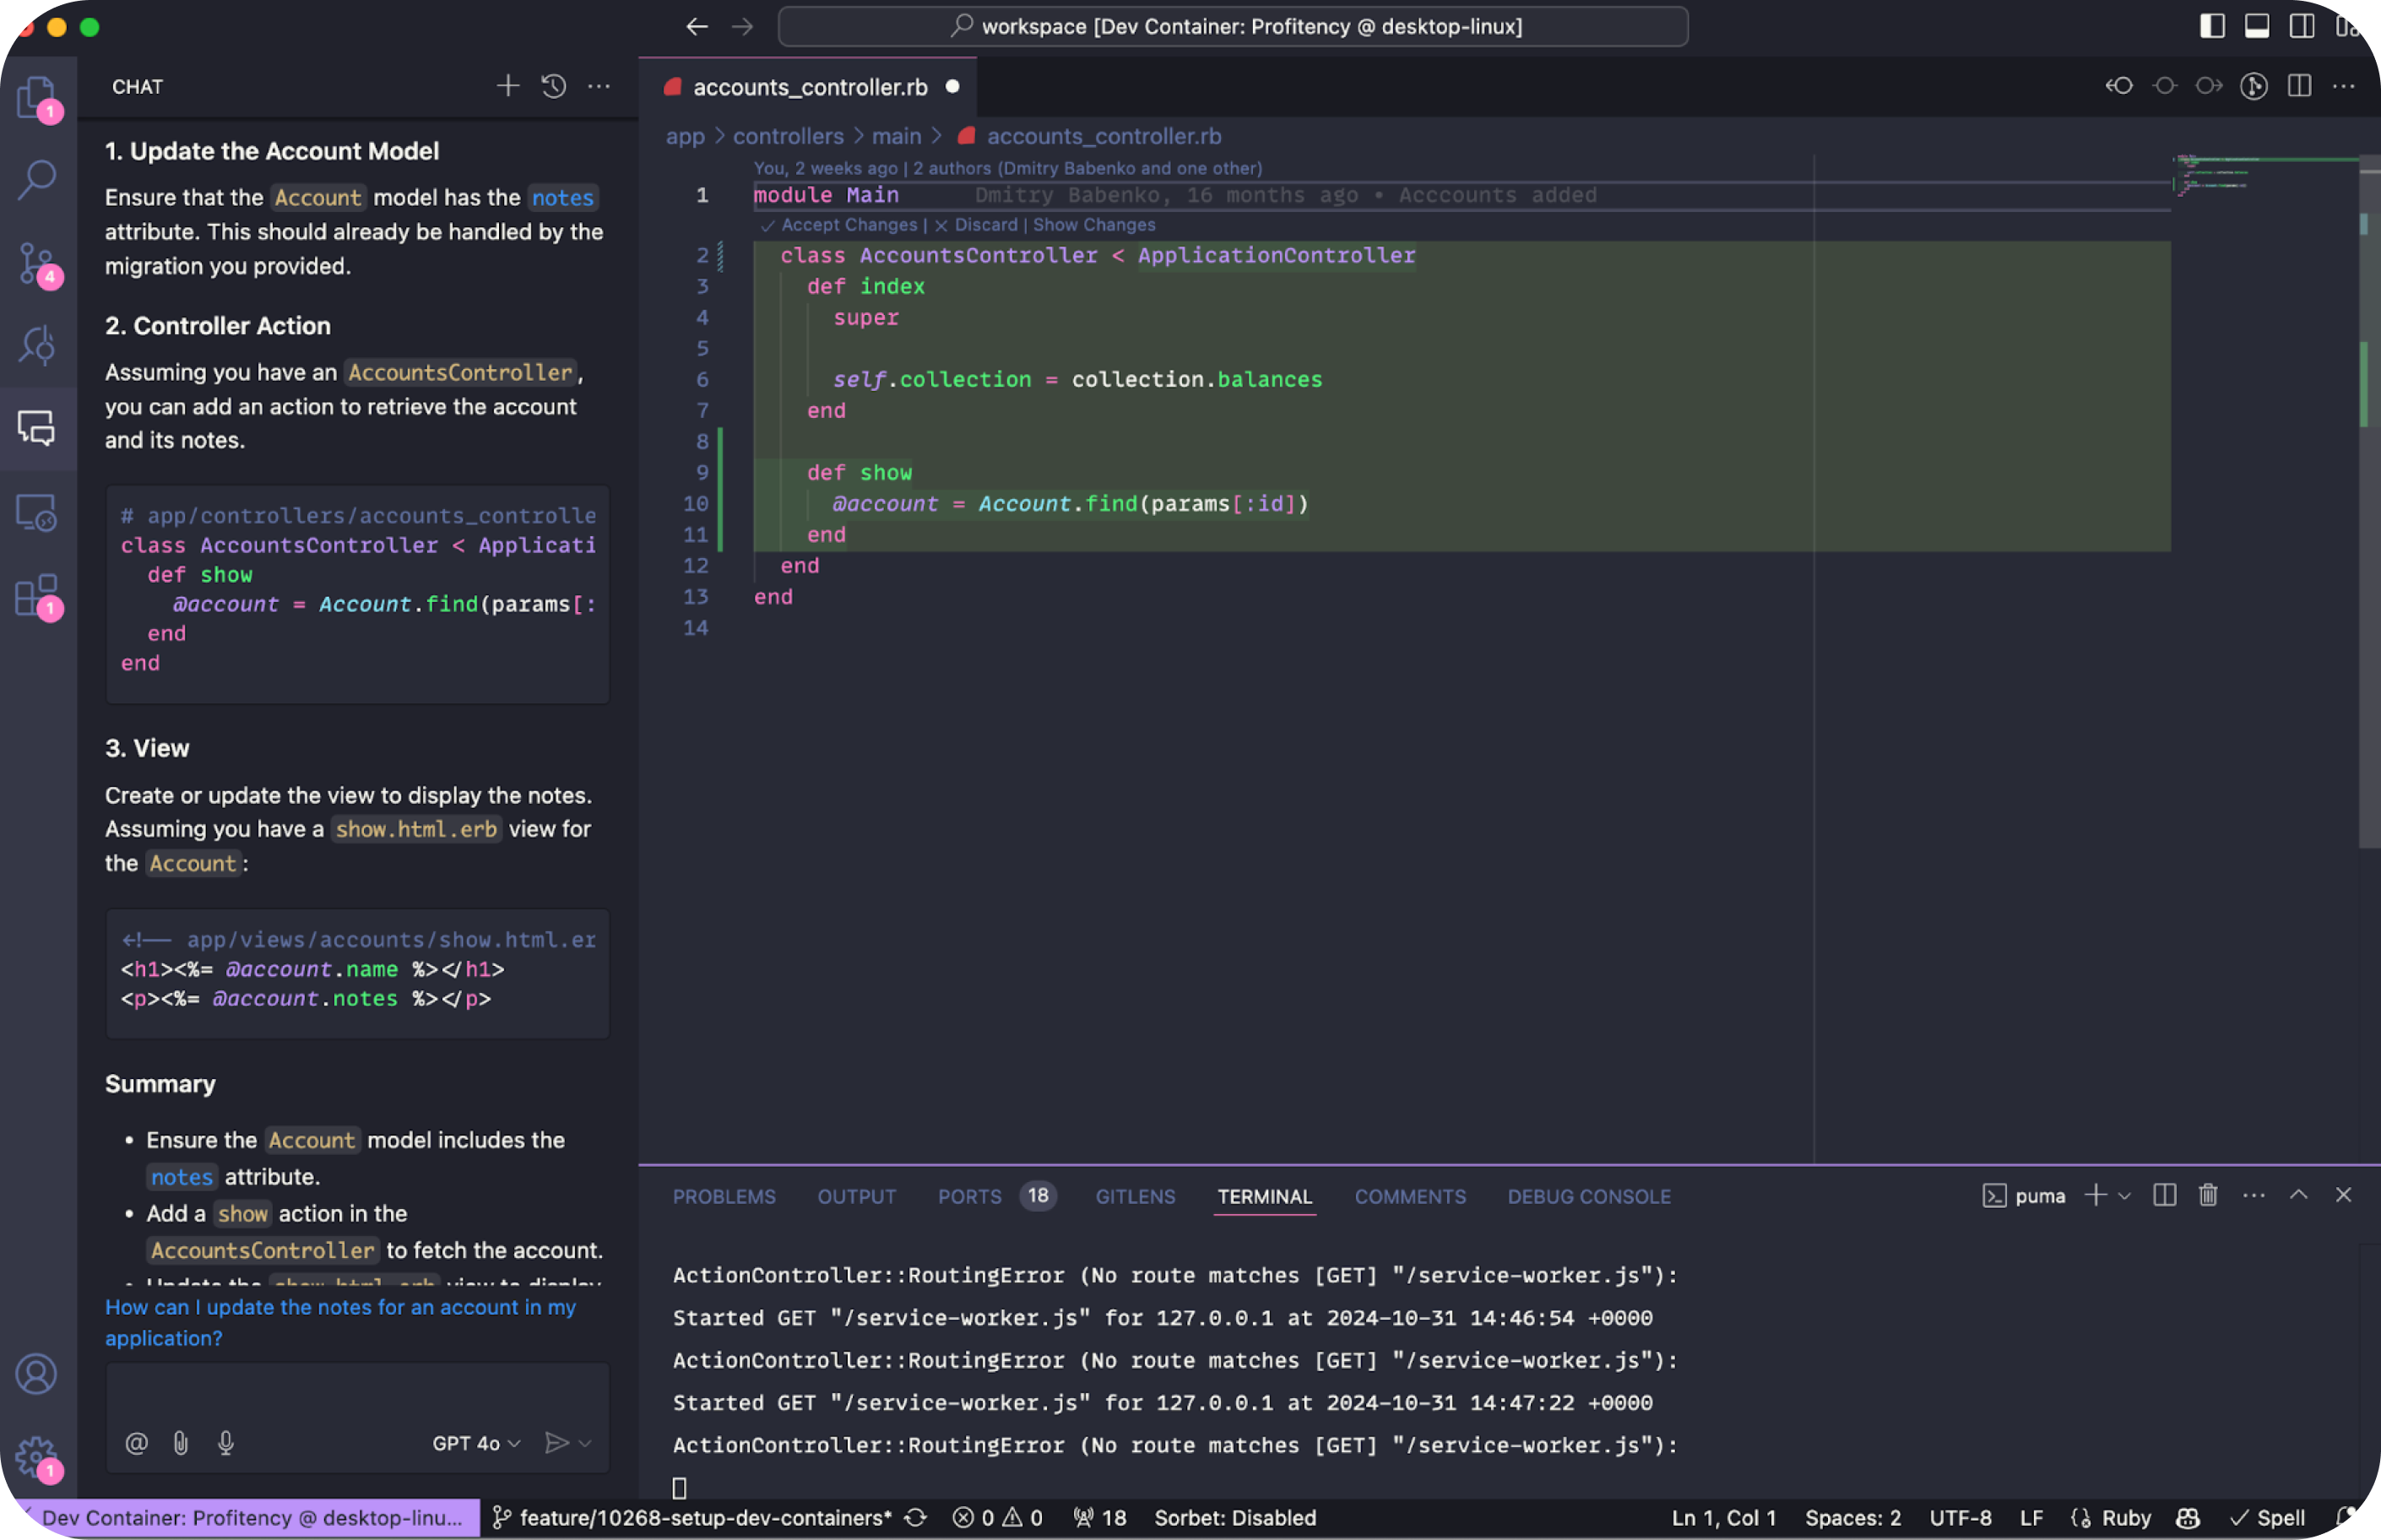Screen dimensions: 2381x1540
Task: Attach context with the paperclip icon
Action: [x=181, y=1443]
